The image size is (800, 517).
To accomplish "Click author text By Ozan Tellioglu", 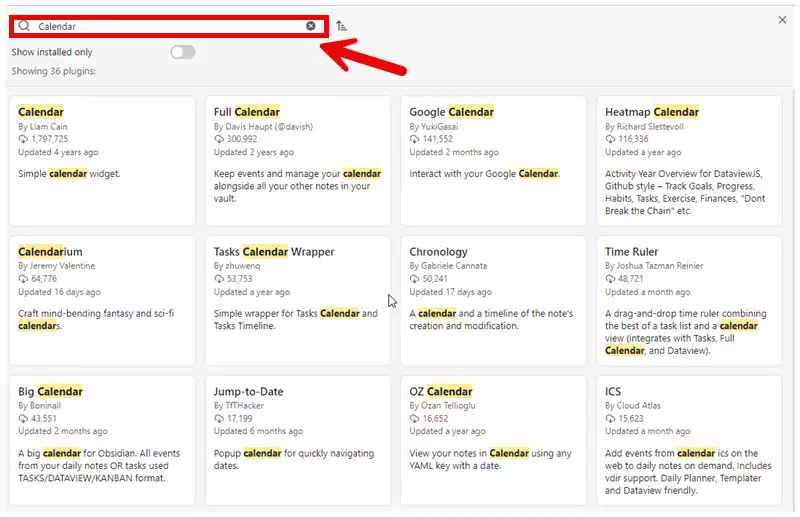I will coord(442,406).
